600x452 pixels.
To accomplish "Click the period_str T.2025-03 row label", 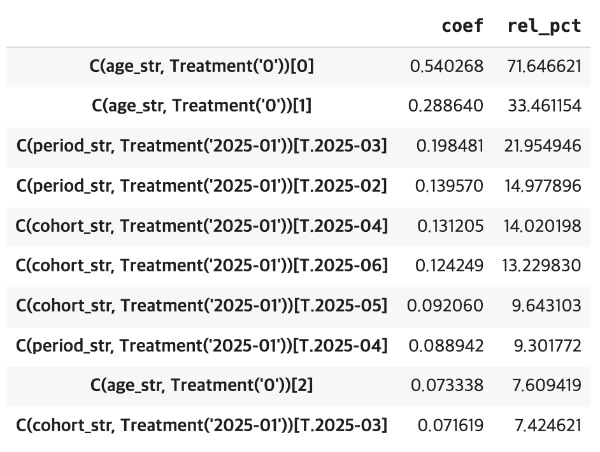I will tap(202, 146).
